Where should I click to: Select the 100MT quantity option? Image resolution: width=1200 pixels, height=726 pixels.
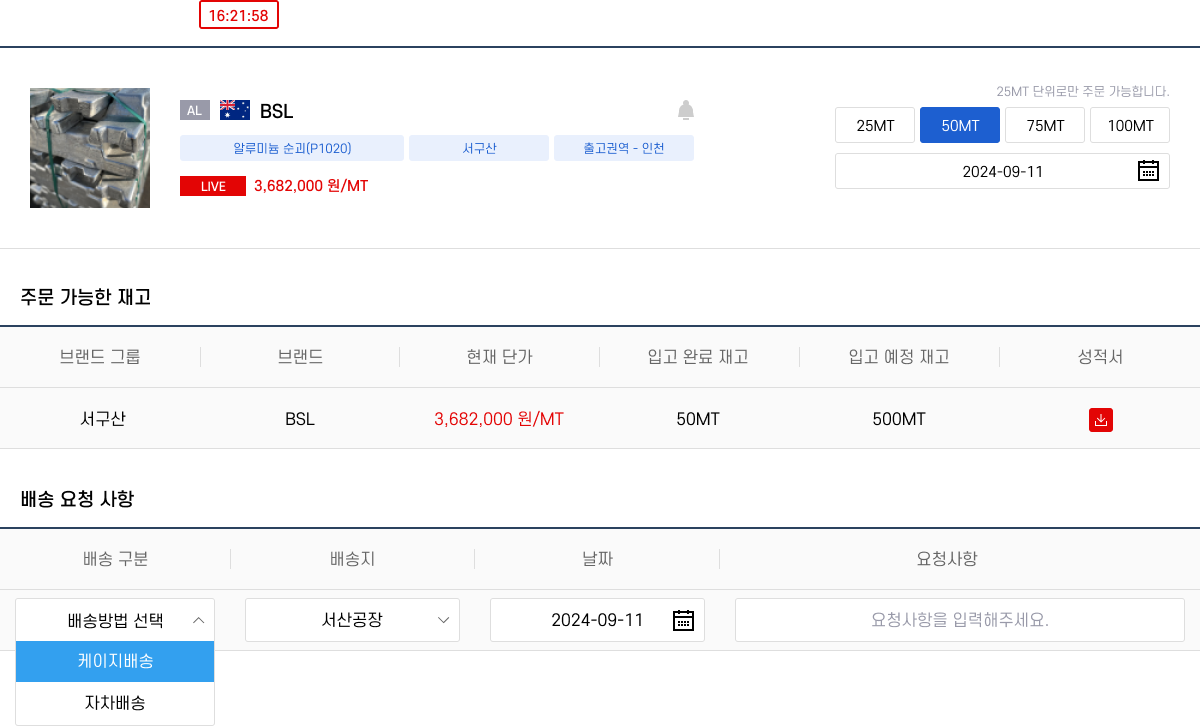[1130, 126]
